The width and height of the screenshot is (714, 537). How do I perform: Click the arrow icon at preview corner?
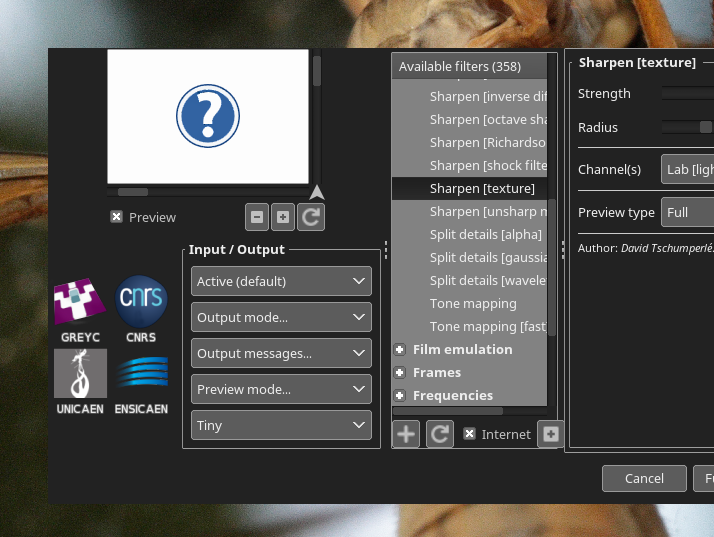(x=317, y=192)
